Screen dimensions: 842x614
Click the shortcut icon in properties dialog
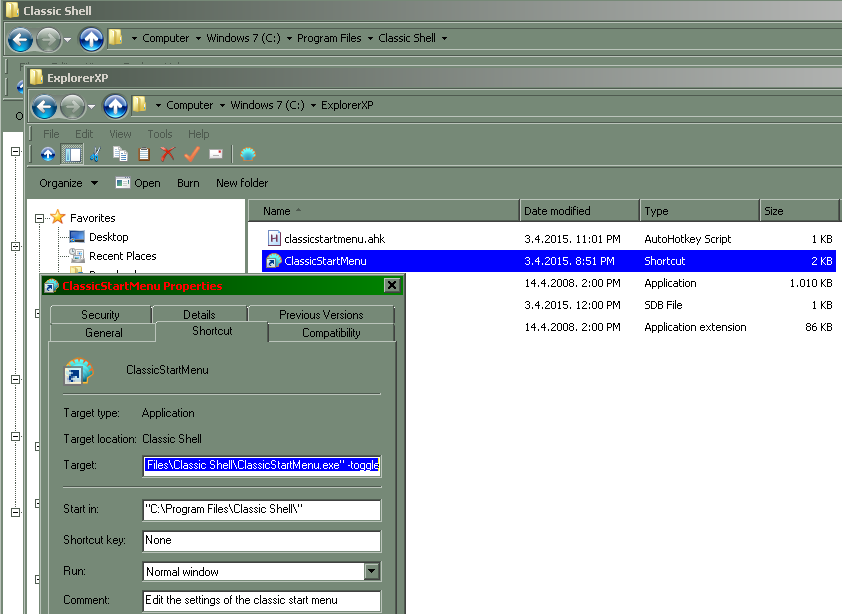(79, 372)
